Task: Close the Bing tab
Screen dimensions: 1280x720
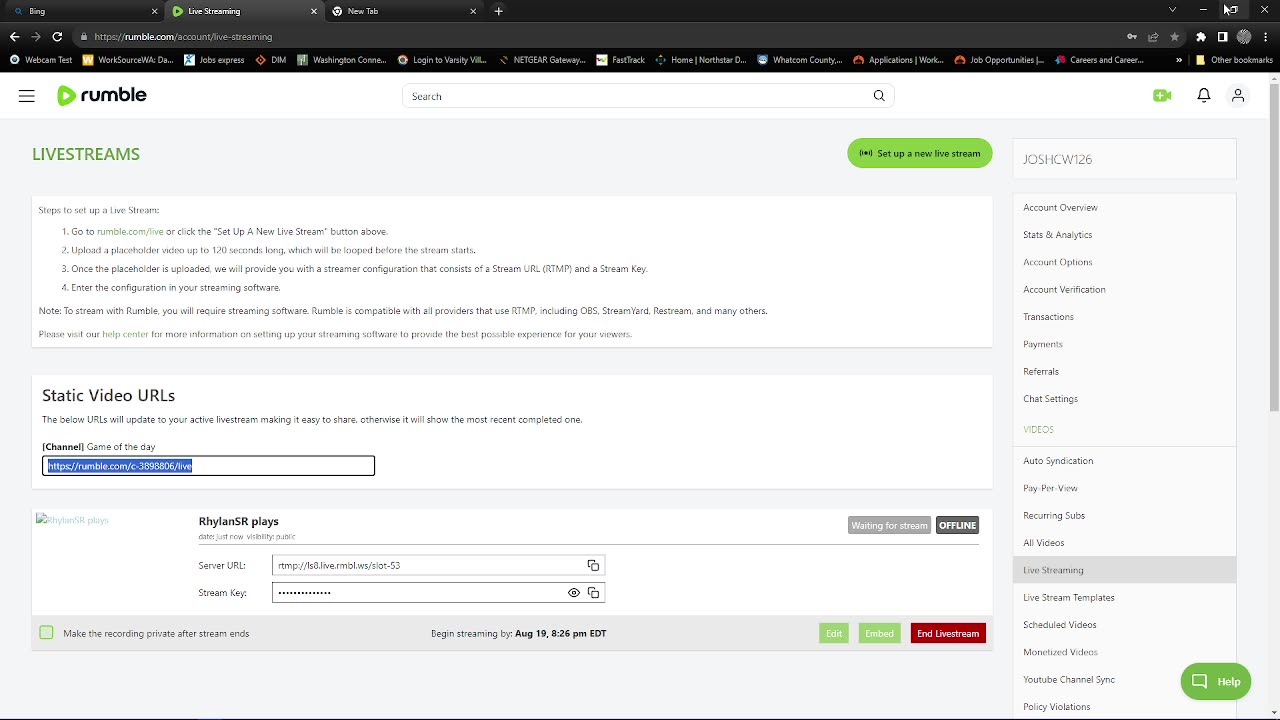Action: (x=154, y=11)
